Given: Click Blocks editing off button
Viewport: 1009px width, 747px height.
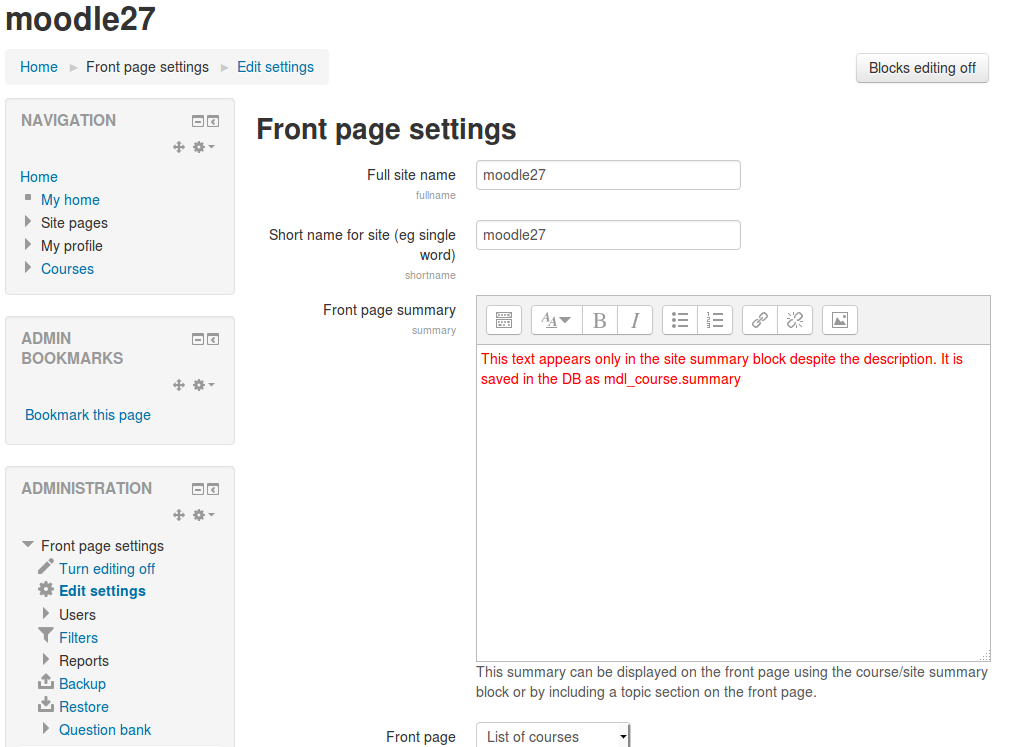Looking at the screenshot, I should click(922, 68).
